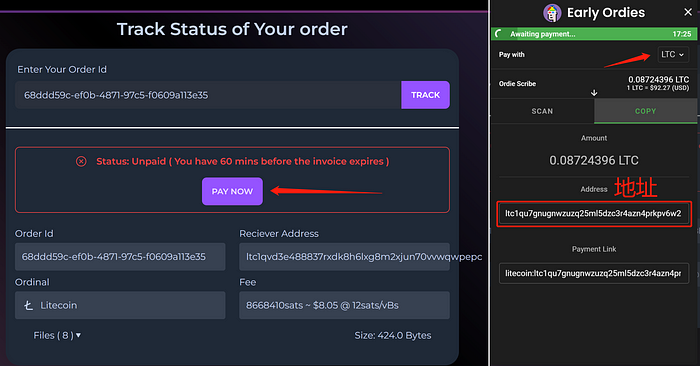This screenshot has height=366, width=700.
Task: Click the Order Id details field
Action: point(120,257)
